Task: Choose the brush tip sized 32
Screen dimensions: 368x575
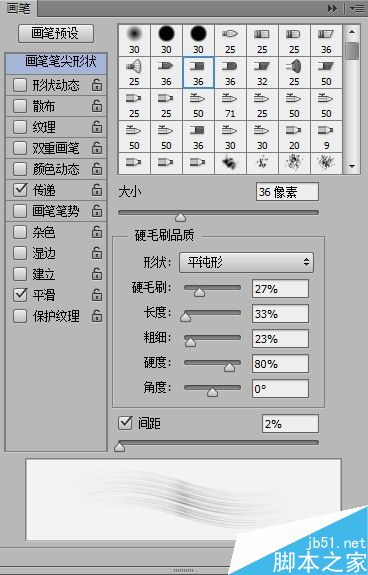Action: [262, 73]
